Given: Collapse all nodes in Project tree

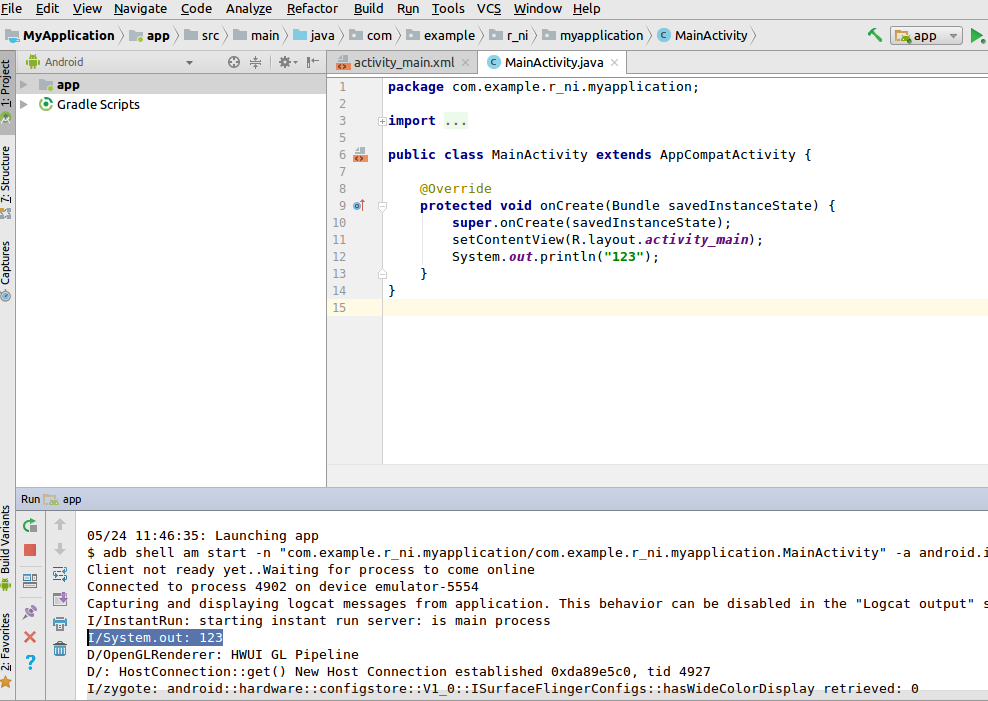Looking at the screenshot, I should coord(255,62).
